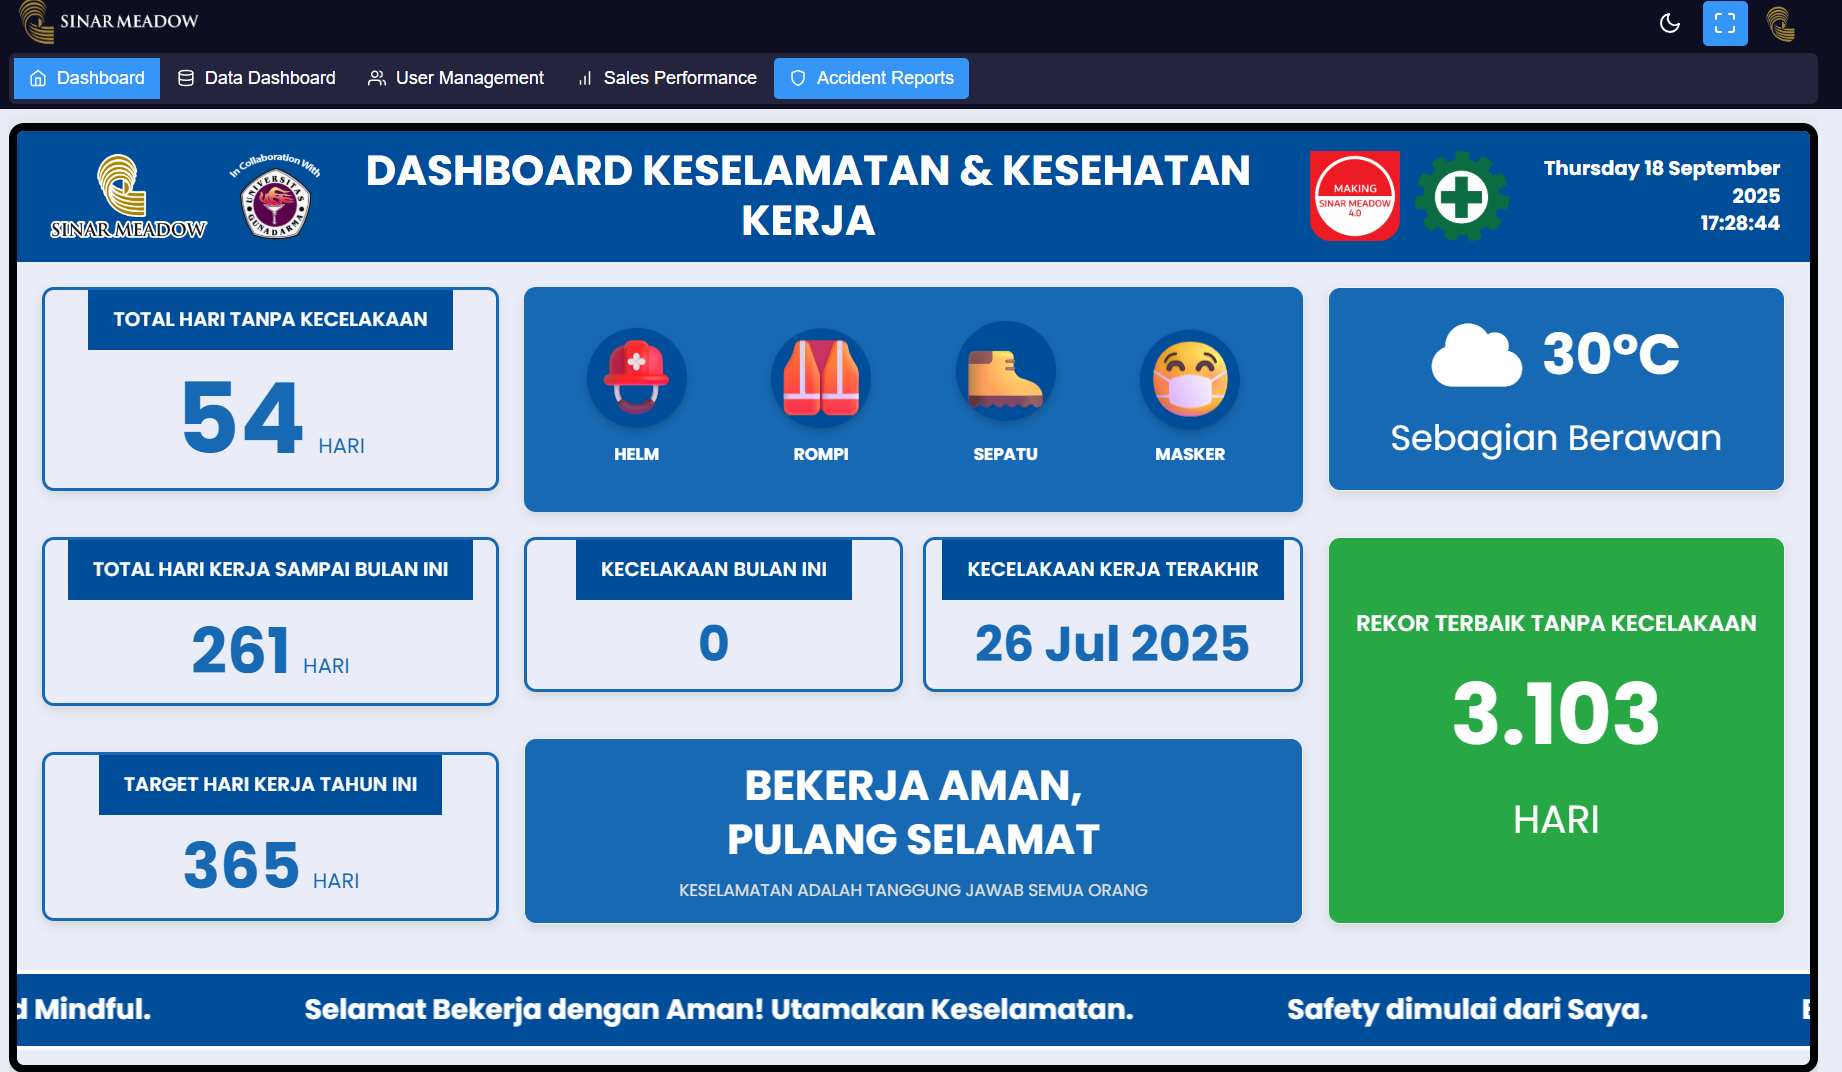1842x1072 pixels.
Task: Select the Rompi safety vest icon
Action: [820, 378]
